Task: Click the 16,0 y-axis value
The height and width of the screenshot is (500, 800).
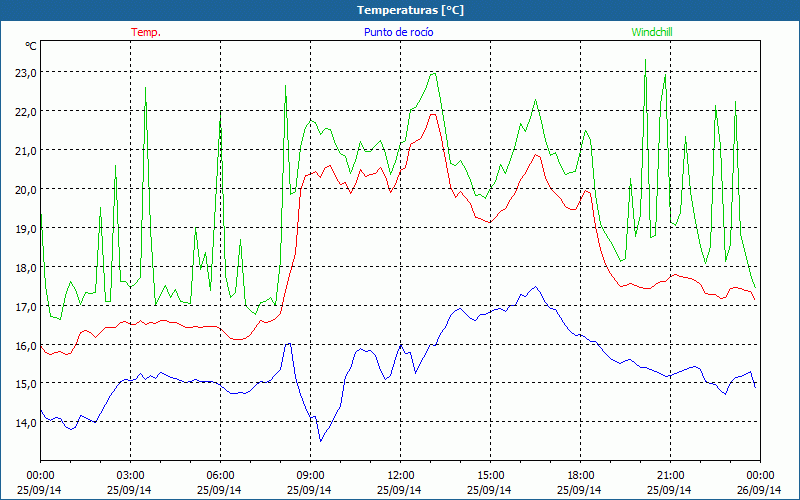Action: [26, 345]
